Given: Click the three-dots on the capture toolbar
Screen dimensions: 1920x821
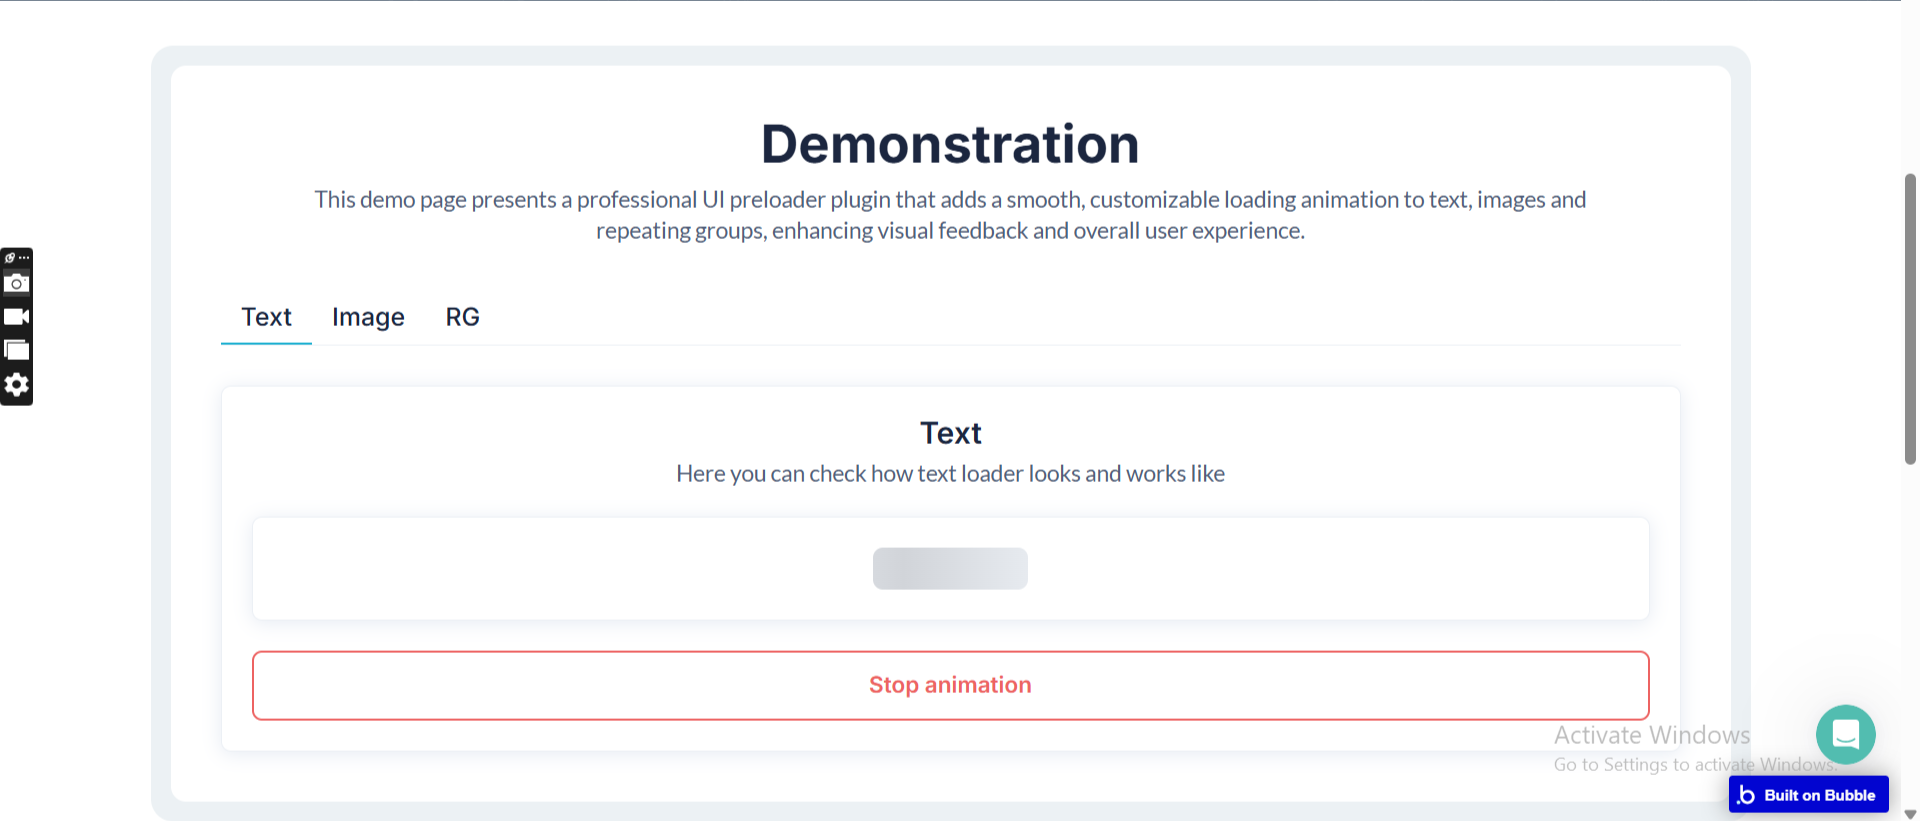Looking at the screenshot, I should [24, 258].
